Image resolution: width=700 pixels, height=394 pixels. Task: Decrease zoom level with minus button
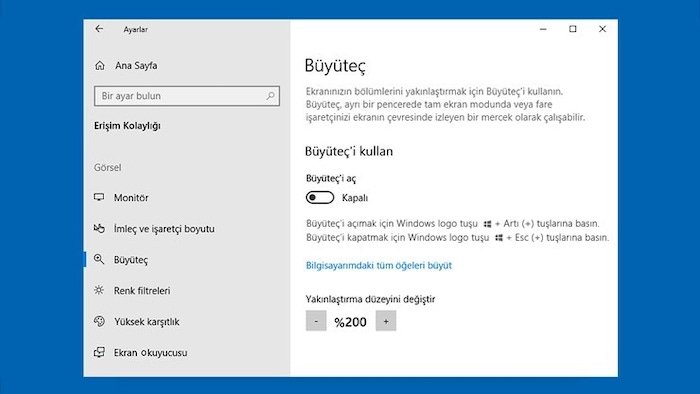point(316,321)
